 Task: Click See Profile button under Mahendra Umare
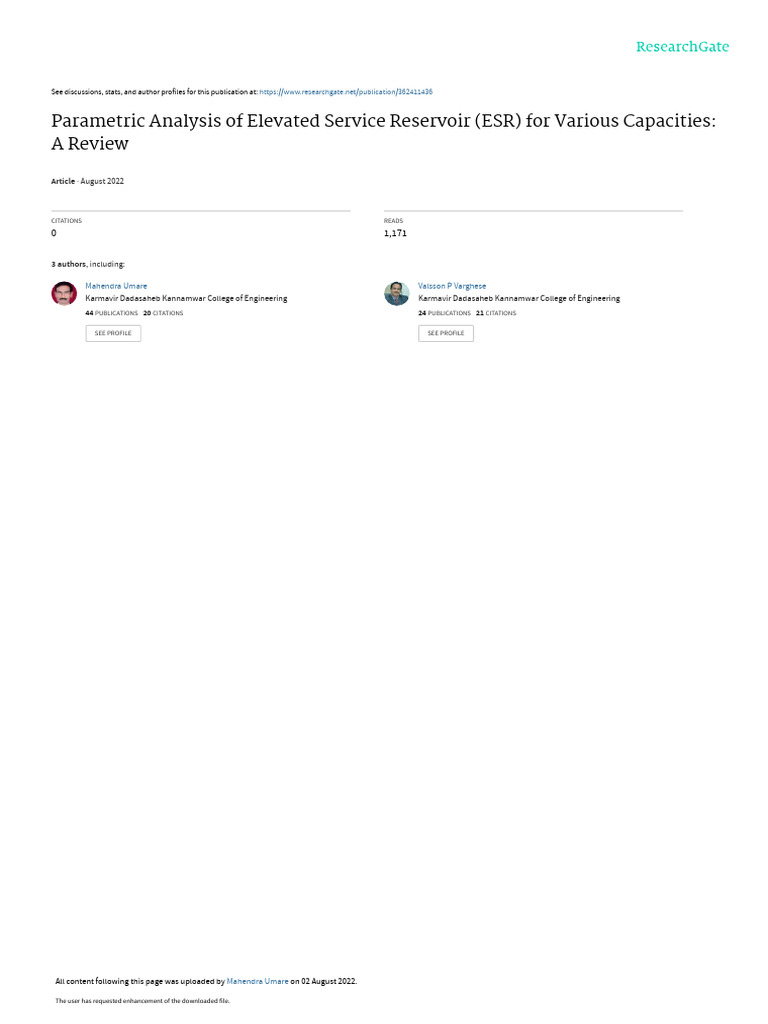pos(113,333)
